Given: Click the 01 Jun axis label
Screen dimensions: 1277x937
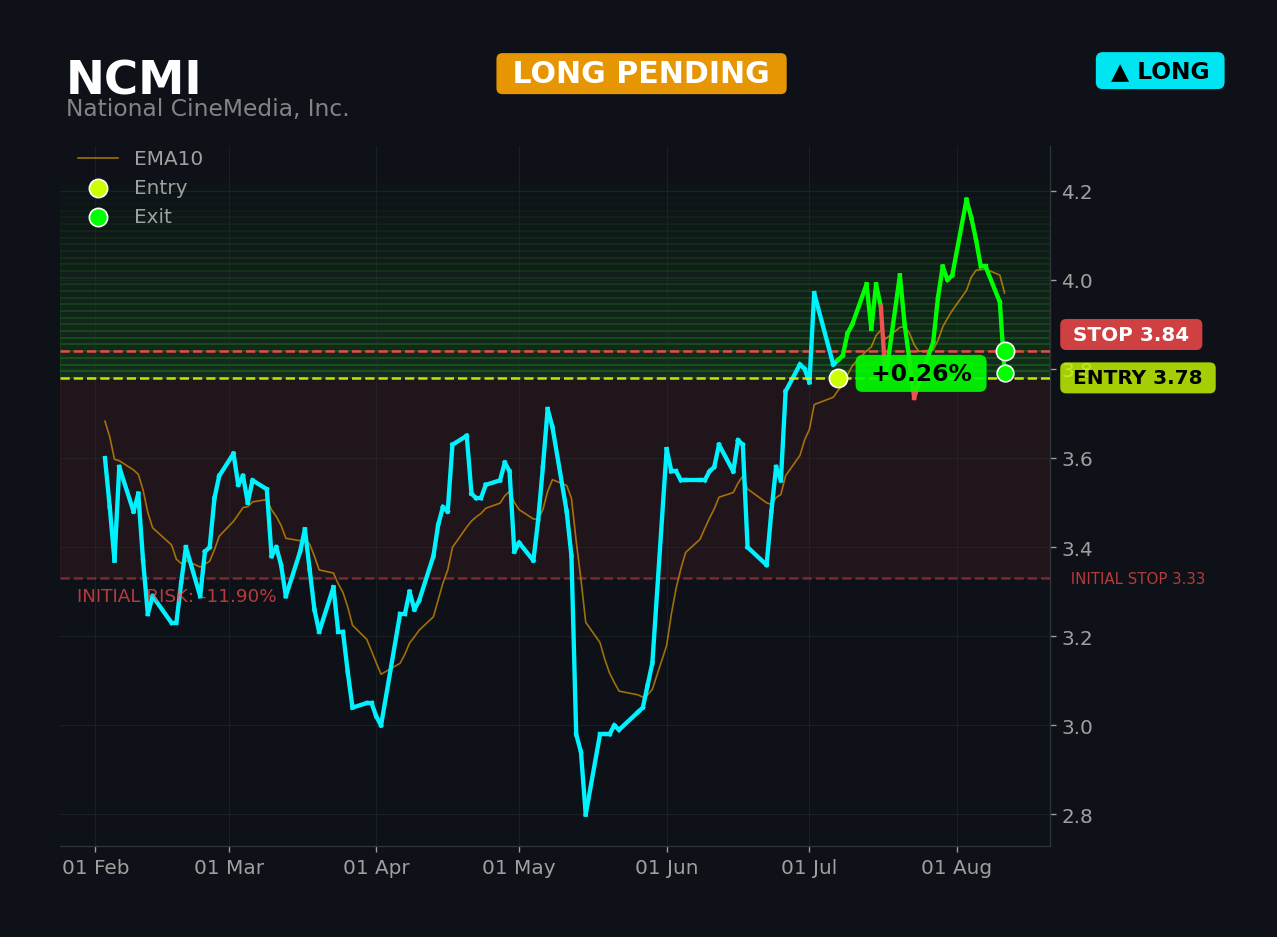Looking at the screenshot, I should tap(667, 868).
